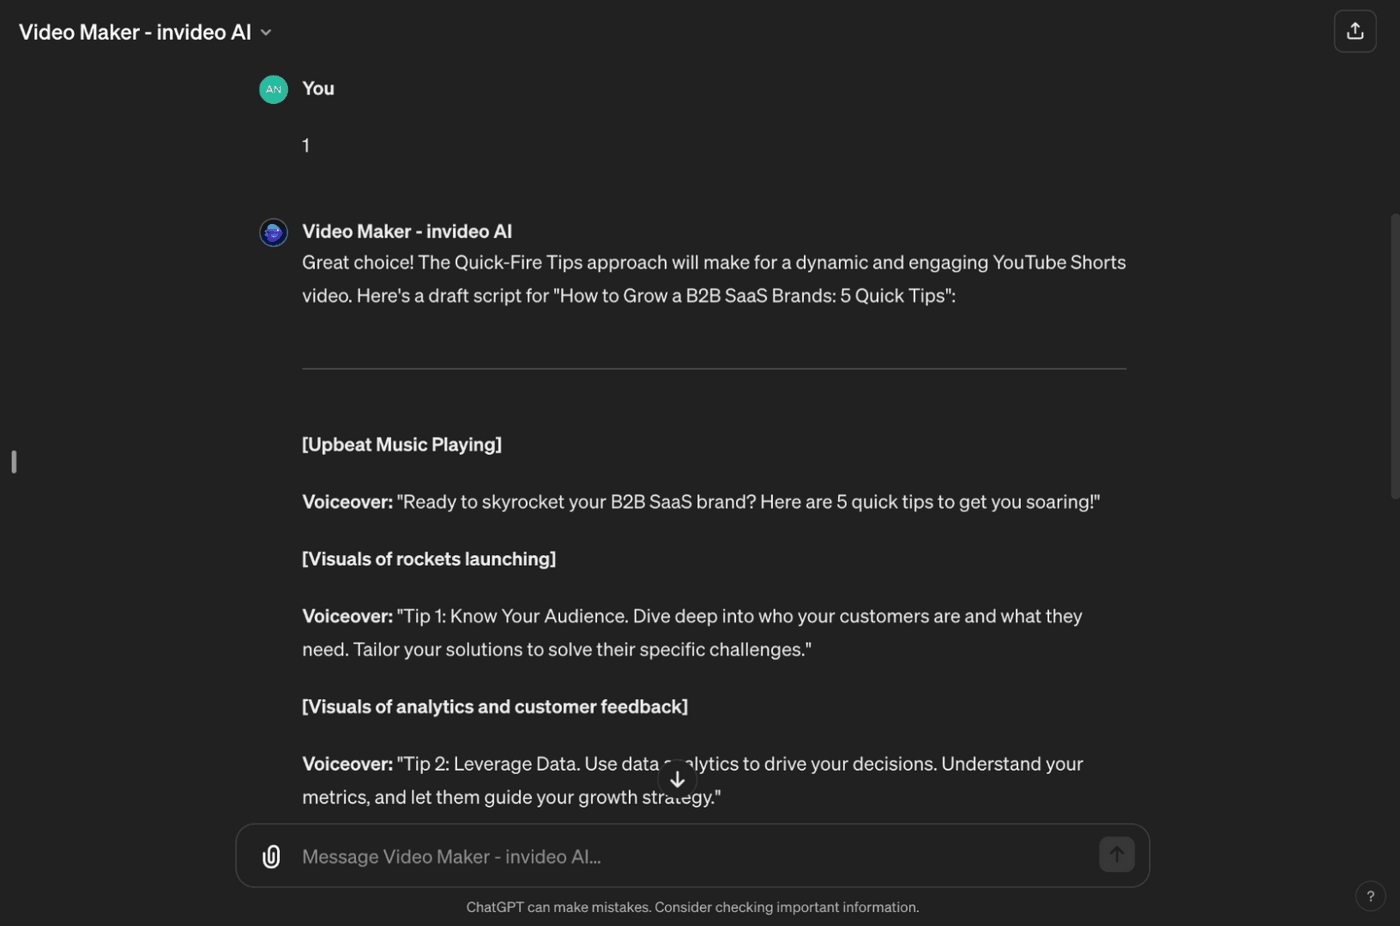
Task: Open the sidebar from the left edge handle
Action: 13,461
